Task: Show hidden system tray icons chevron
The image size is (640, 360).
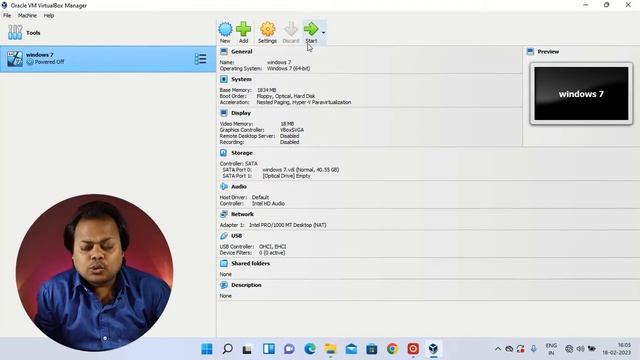Action: (498, 349)
